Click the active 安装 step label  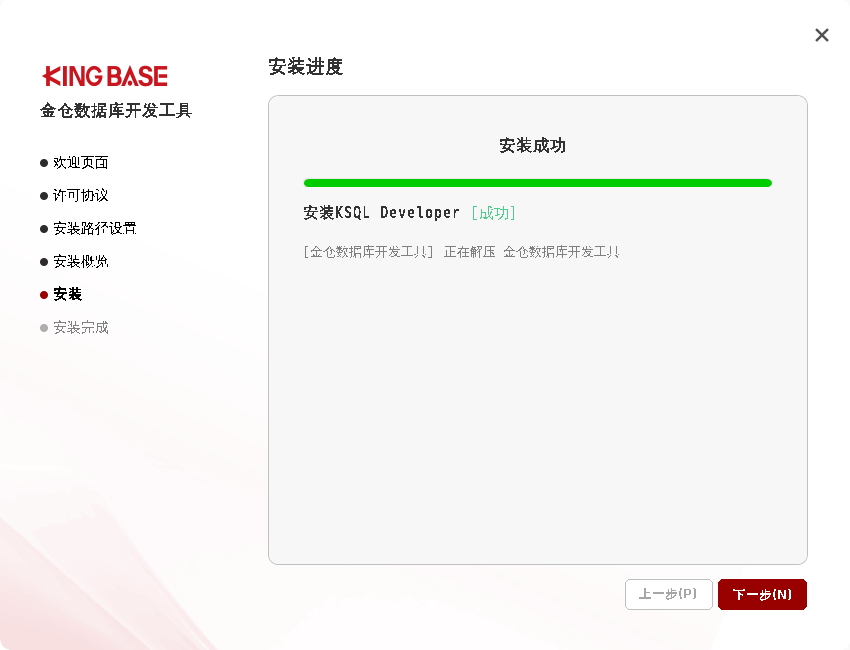tap(68, 295)
